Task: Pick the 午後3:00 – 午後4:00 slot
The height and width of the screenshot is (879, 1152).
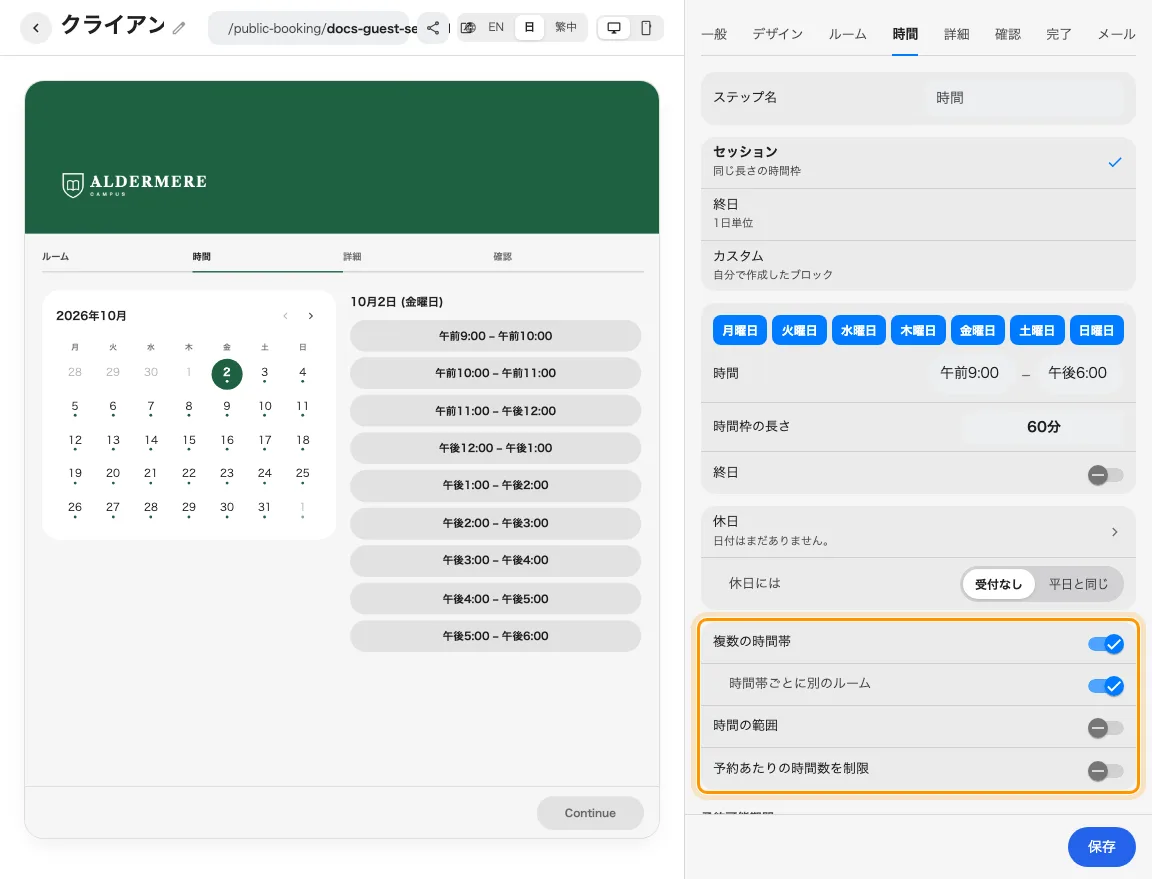Action: [x=495, y=560]
